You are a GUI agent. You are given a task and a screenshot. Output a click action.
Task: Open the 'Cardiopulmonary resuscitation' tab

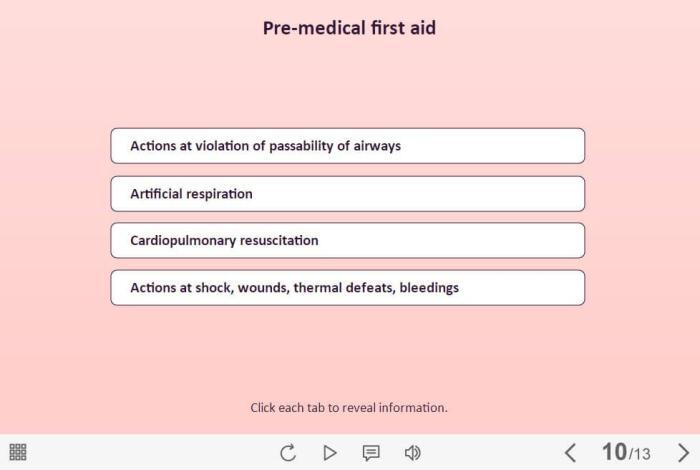[347, 241]
